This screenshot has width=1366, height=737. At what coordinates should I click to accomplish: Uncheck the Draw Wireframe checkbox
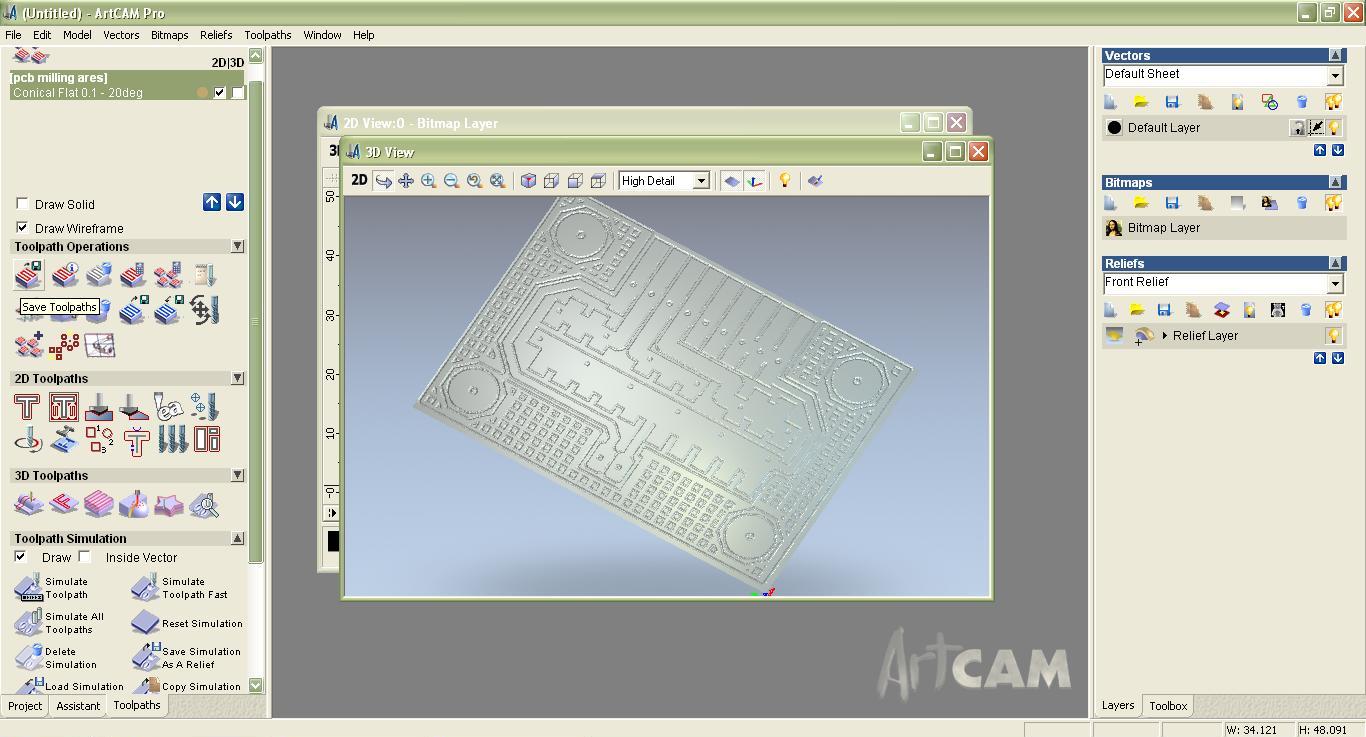22,228
